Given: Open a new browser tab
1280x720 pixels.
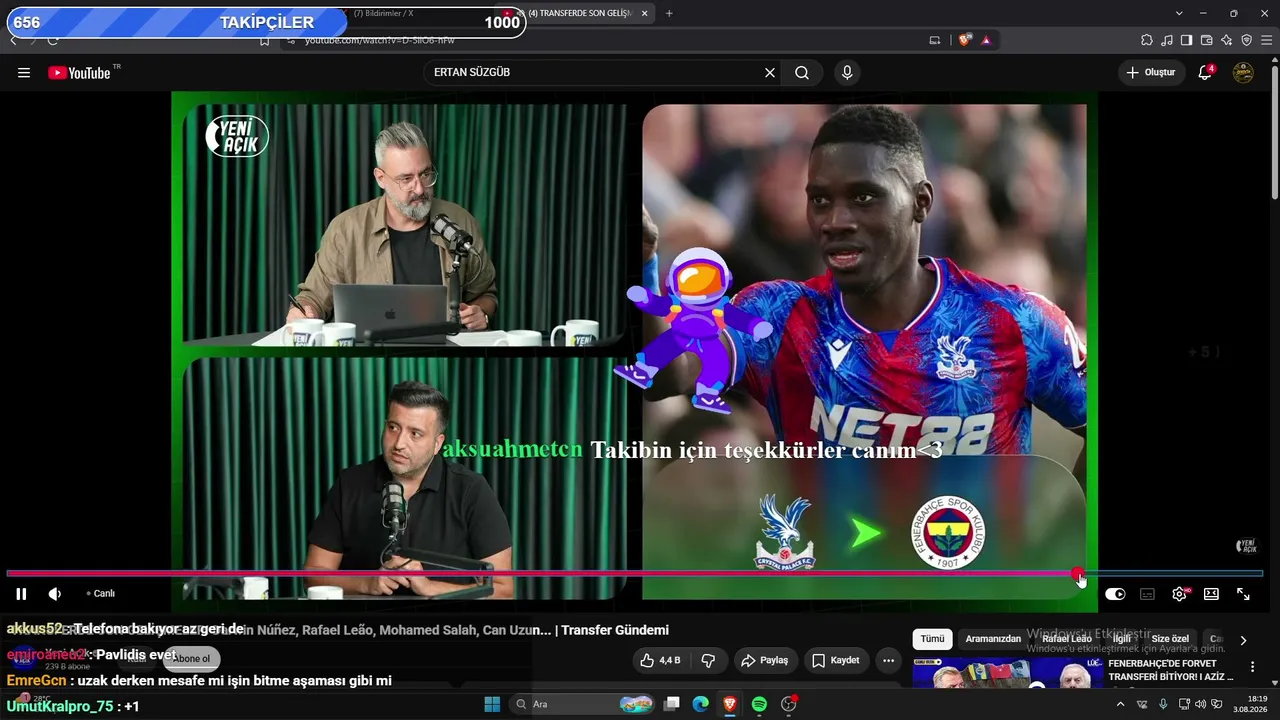Looking at the screenshot, I should [669, 13].
